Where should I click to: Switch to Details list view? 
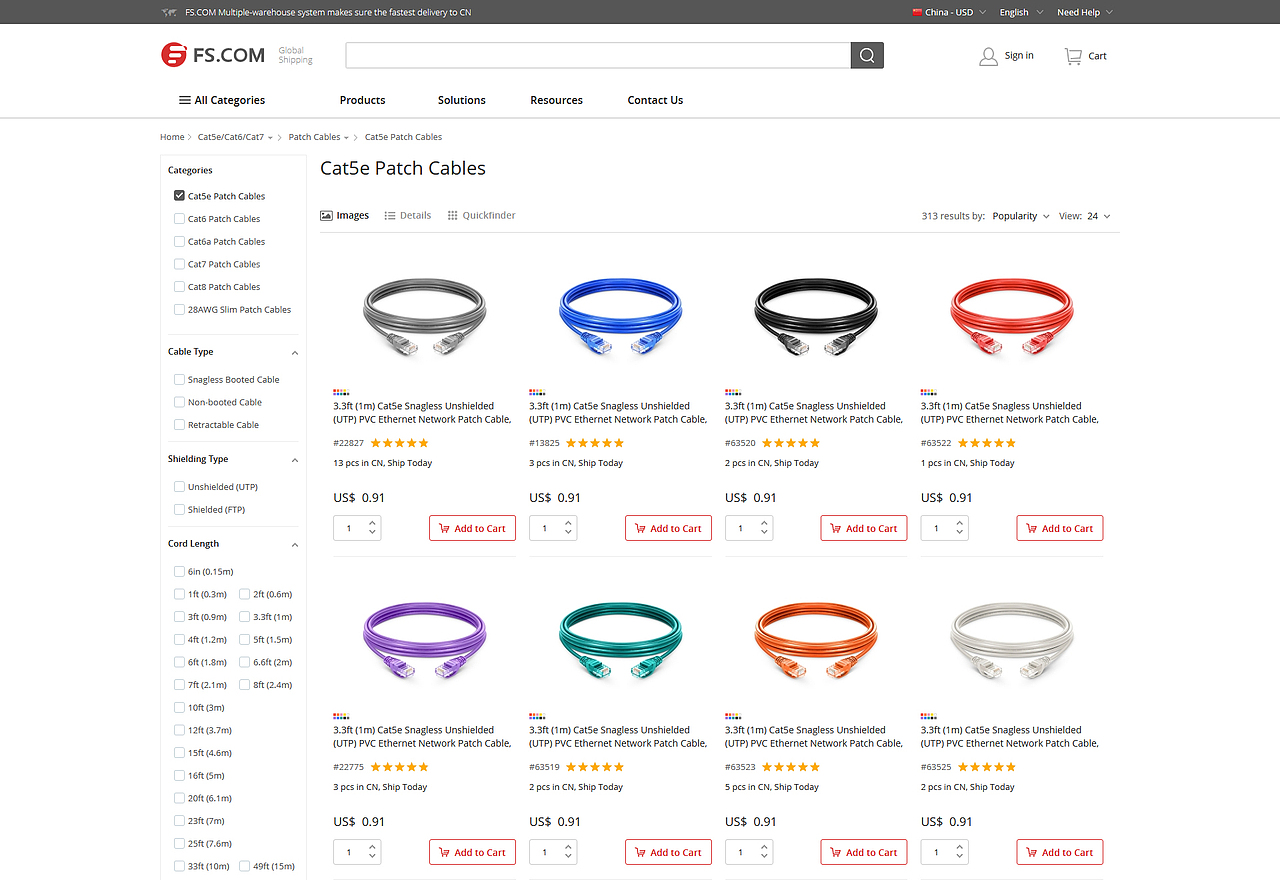pyautogui.click(x=408, y=216)
